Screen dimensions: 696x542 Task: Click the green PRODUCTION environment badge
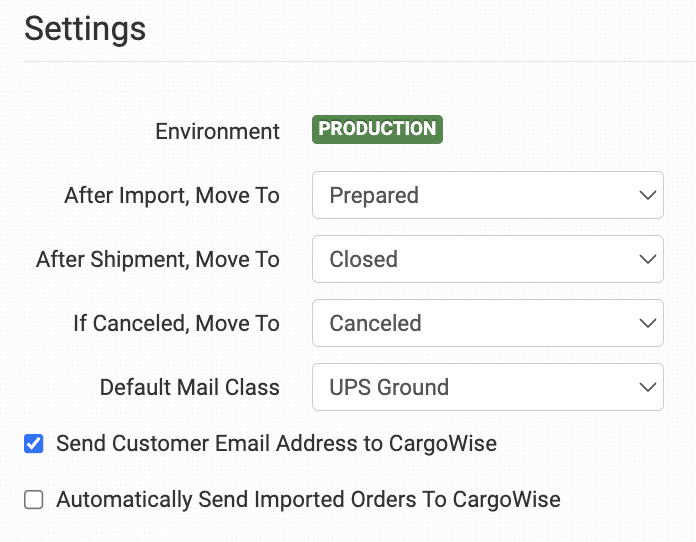(x=377, y=129)
